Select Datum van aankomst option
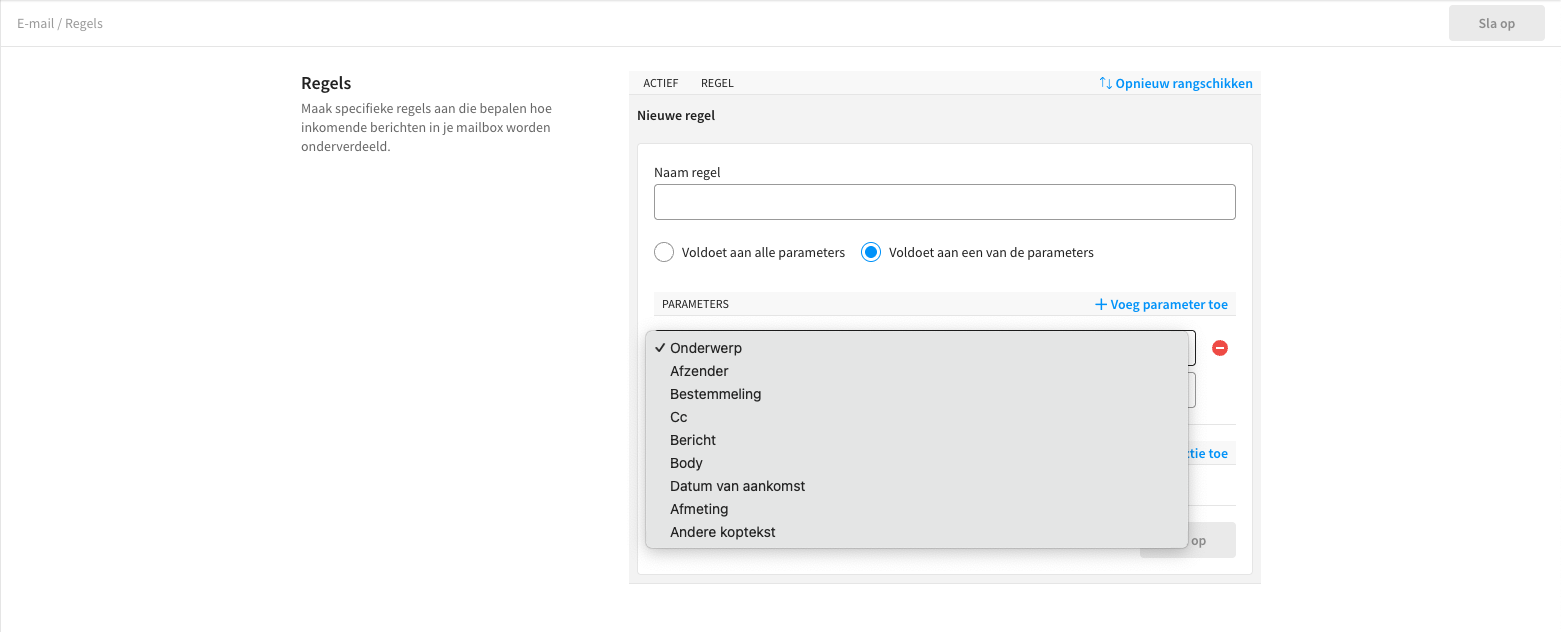Image resolution: width=1561 pixels, height=632 pixels. [737, 486]
